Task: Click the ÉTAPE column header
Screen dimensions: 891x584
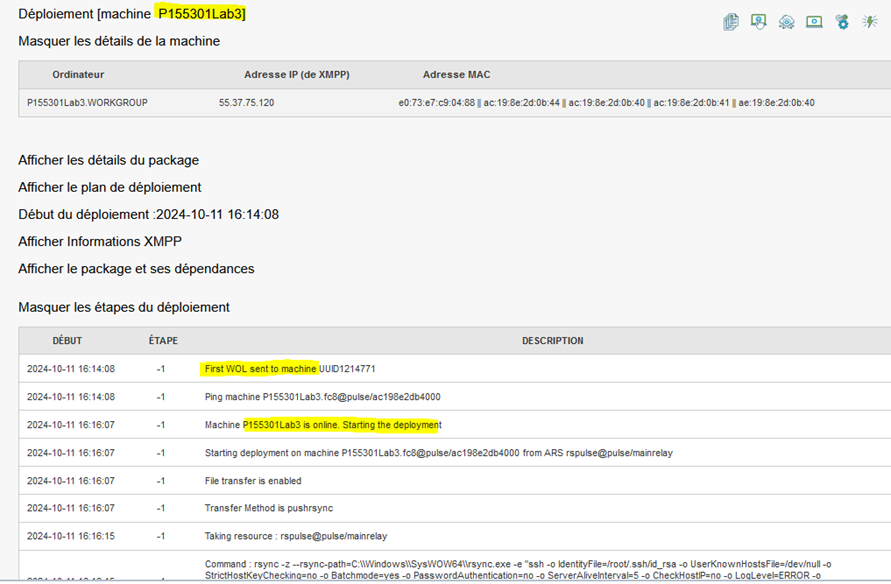Action: point(163,341)
